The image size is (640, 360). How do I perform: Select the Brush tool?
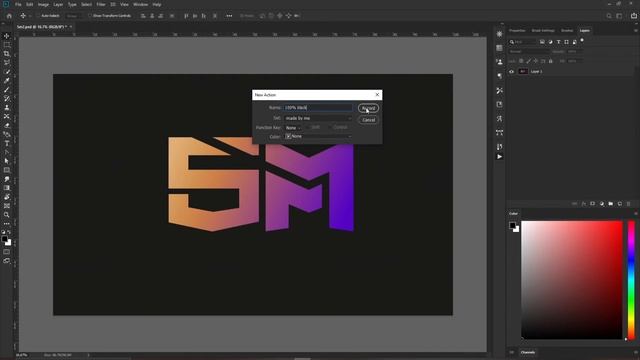(x=7, y=90)
